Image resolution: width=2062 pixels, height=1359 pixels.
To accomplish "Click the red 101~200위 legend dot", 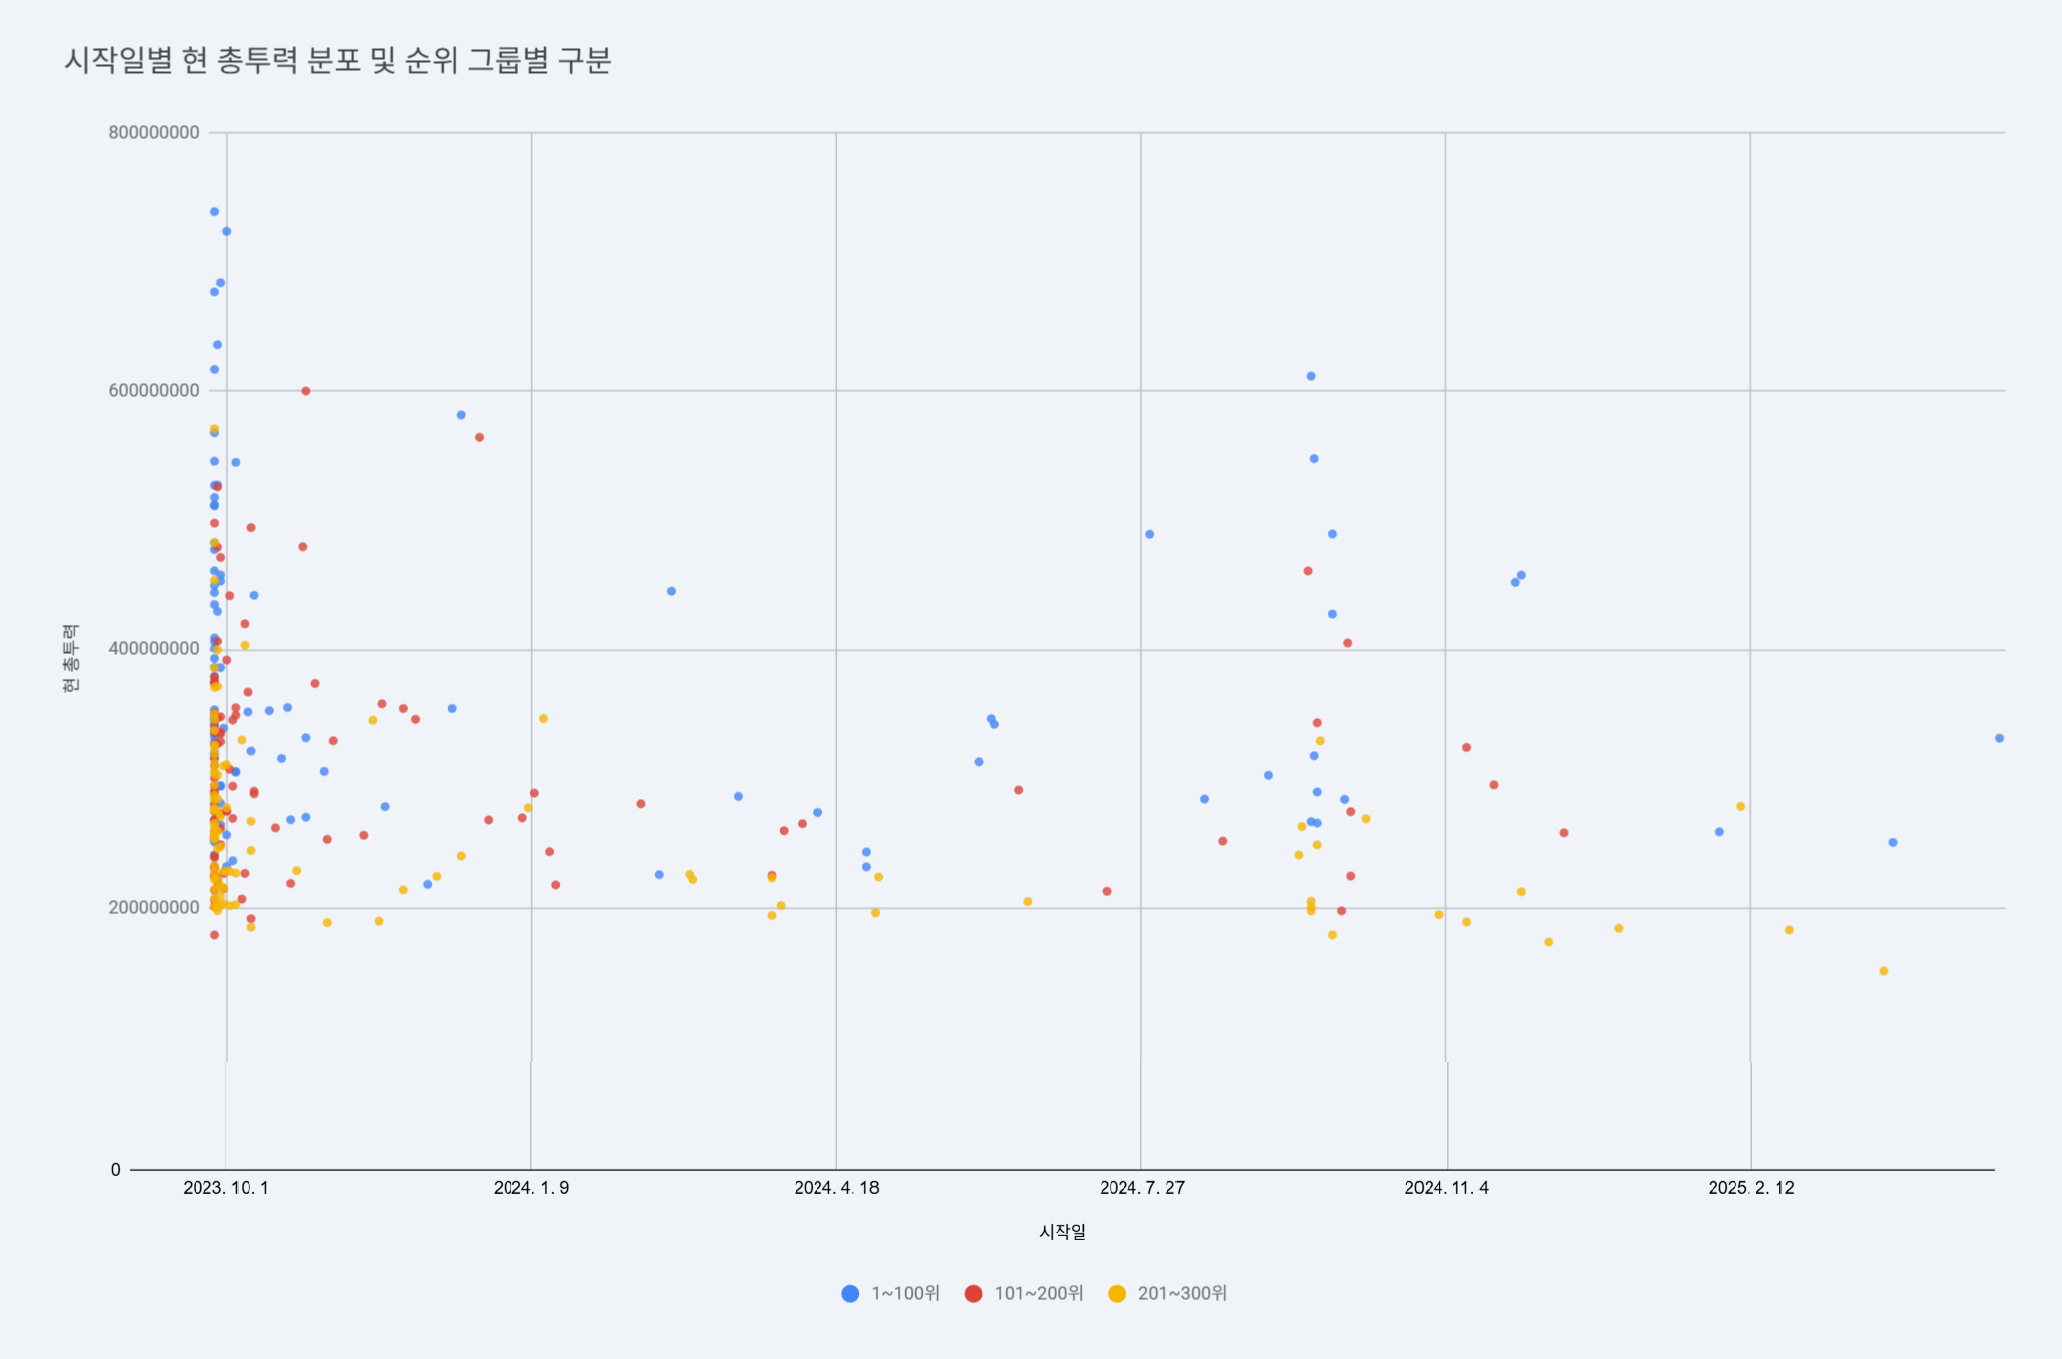I will 973,1294.
